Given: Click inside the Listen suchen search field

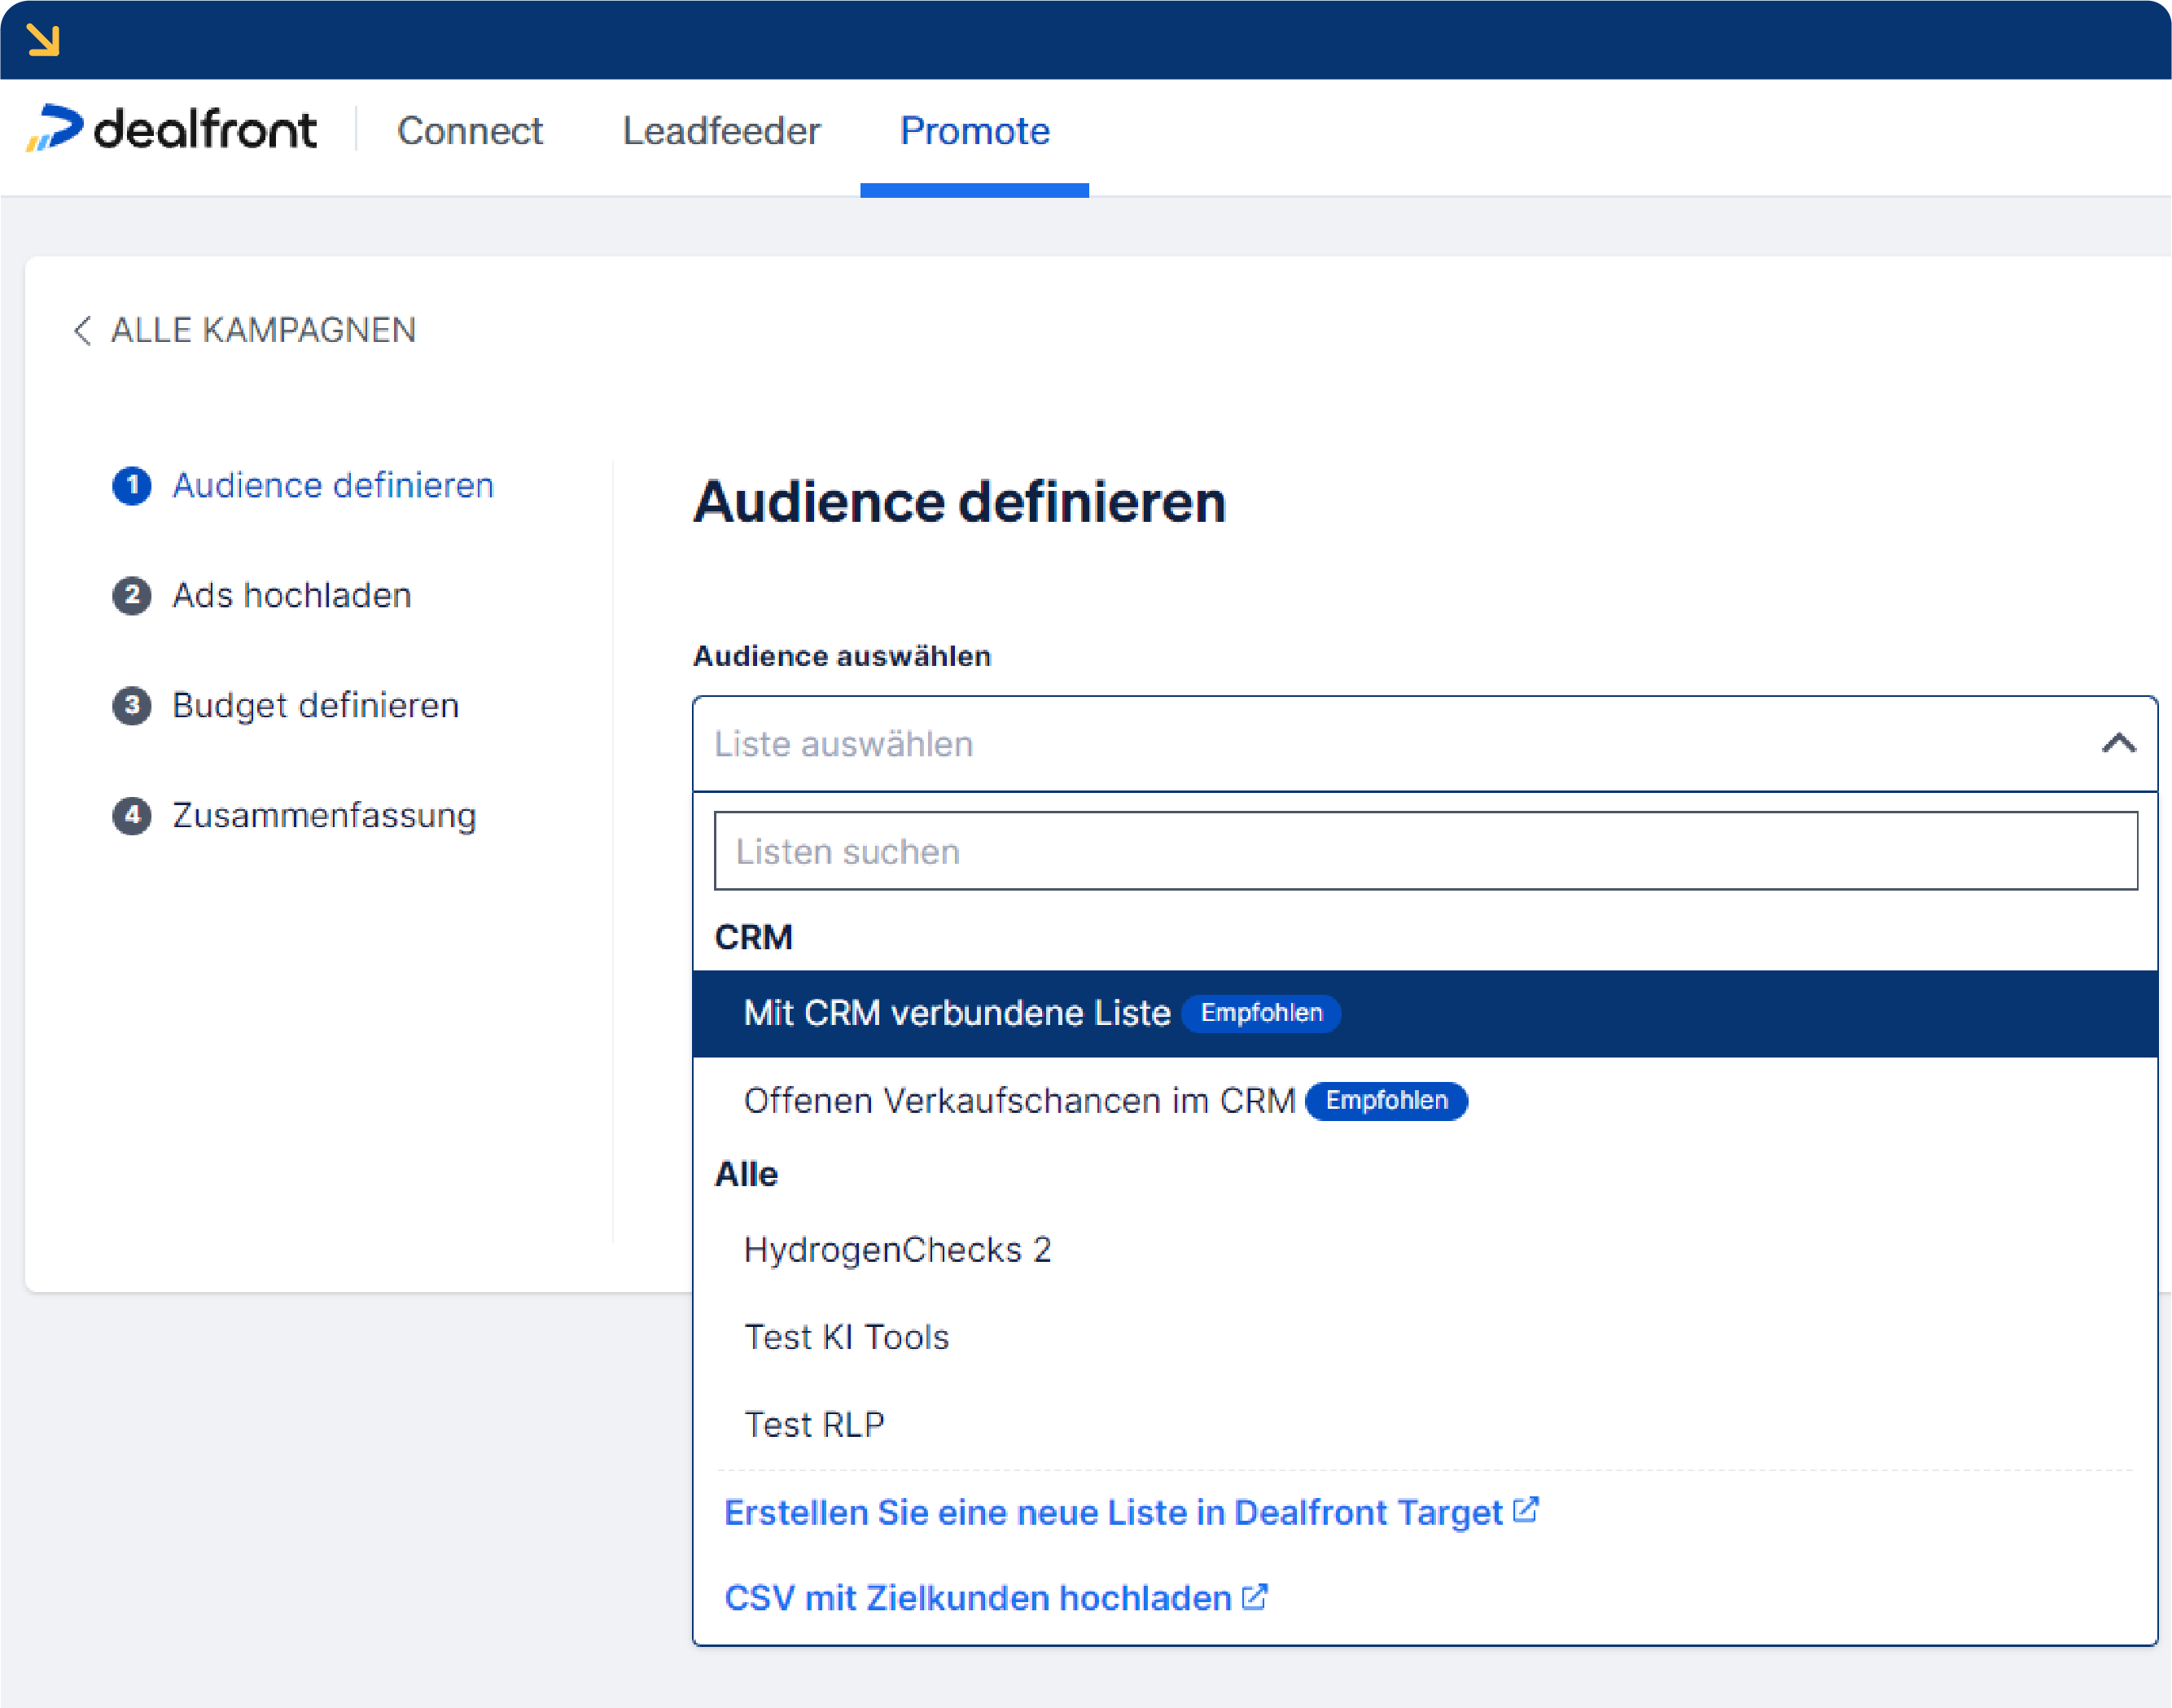Looking at the screenshot, I should (x=1420, y=851).
